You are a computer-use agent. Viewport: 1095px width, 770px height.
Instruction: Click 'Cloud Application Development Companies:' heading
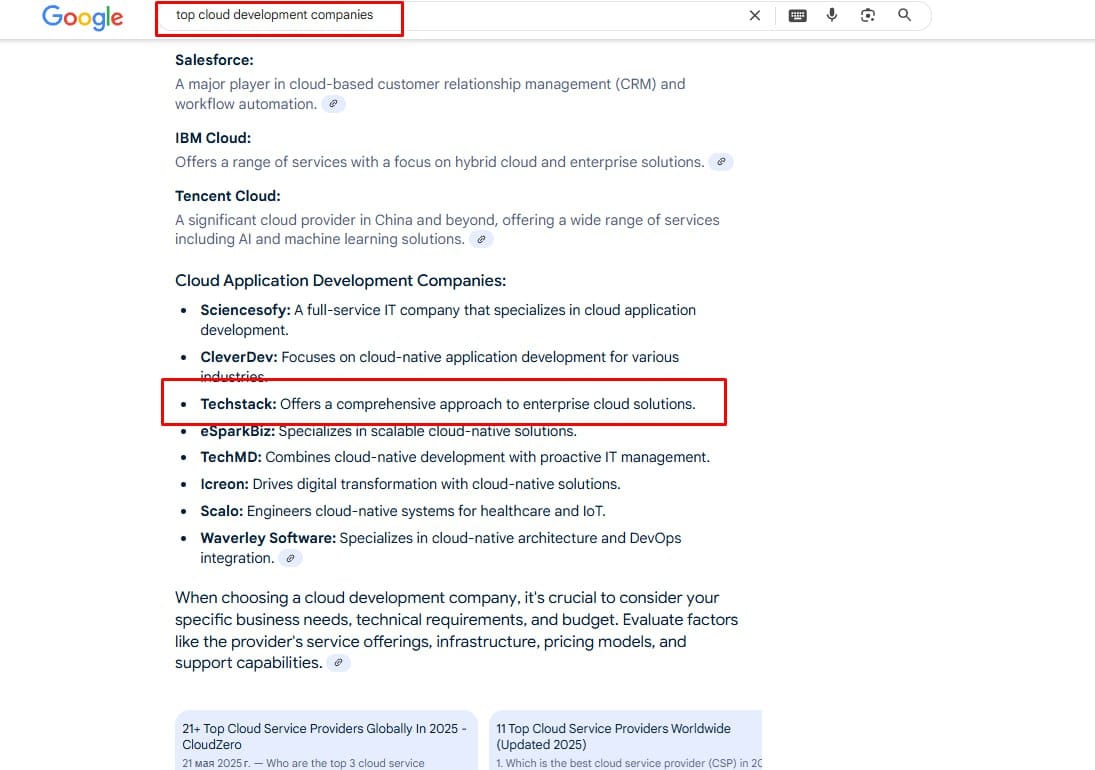pos(341,281)
